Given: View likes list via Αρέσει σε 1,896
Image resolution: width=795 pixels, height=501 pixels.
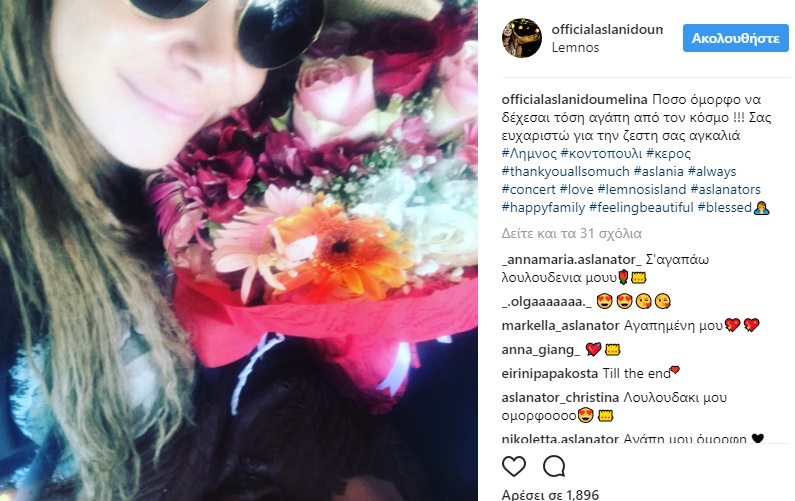Looking at the screenshot, I should tap(550, 494).
